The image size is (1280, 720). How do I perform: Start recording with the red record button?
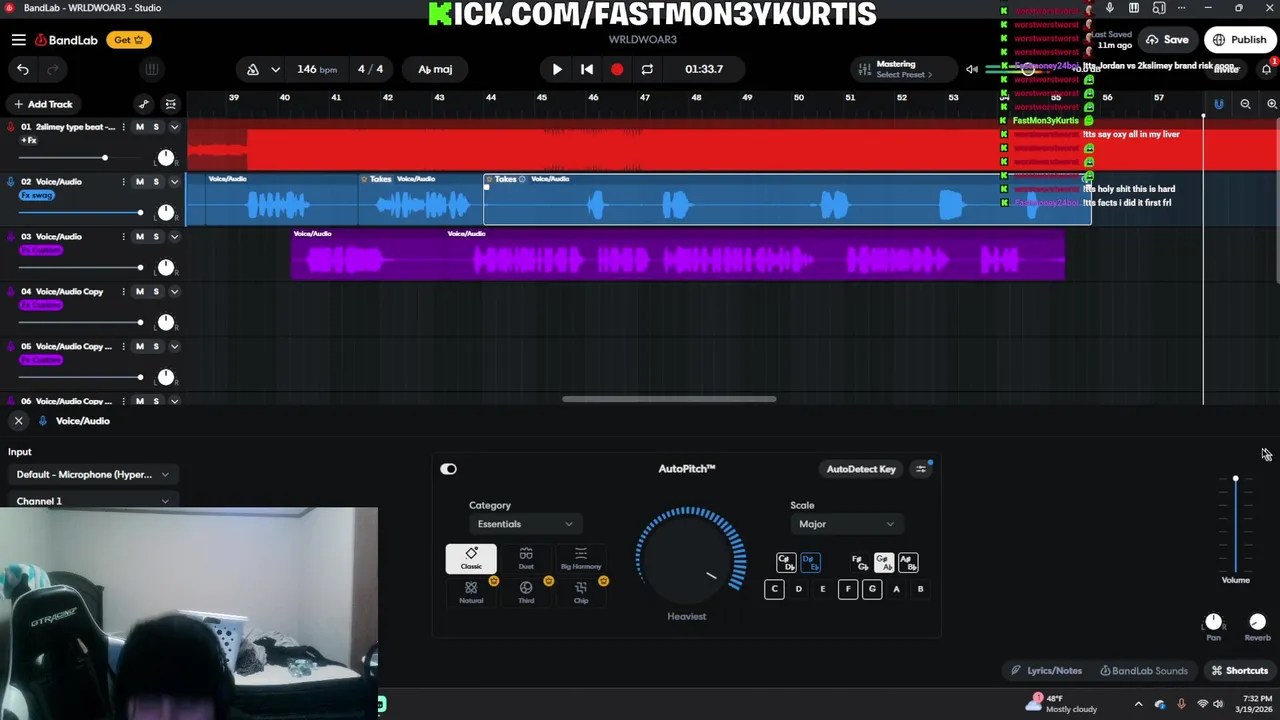[617, 69]
